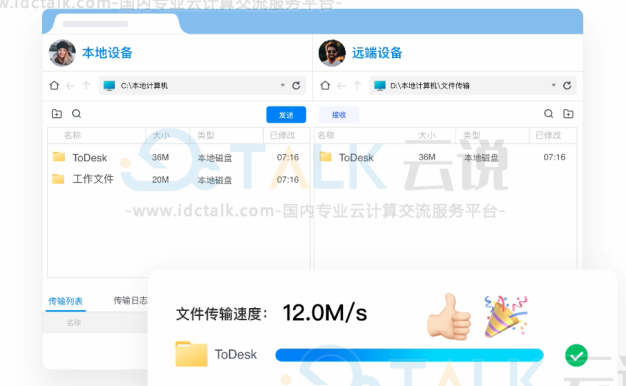Click the blue 发送 button
Viewport: 626px width, 386px height.
(x=286, y=115)
